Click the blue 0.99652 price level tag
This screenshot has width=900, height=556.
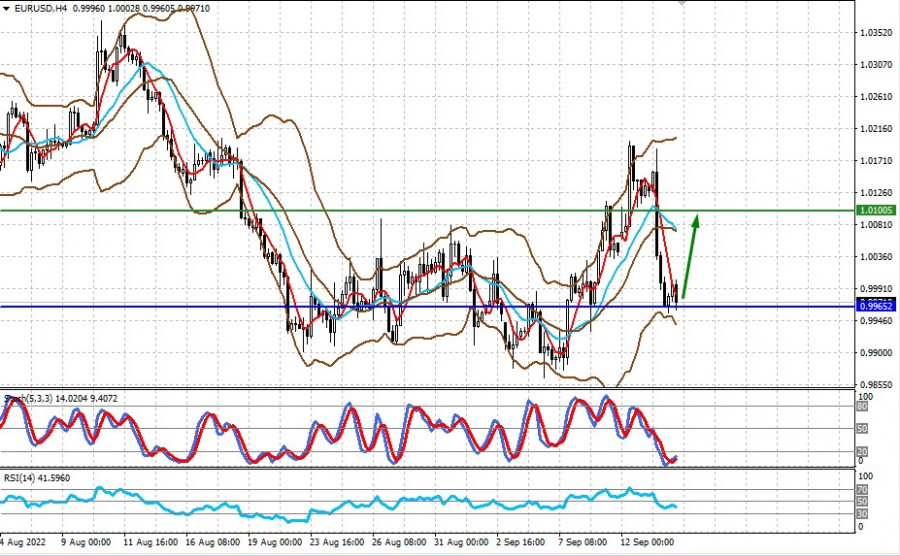(x=877, y=305)
